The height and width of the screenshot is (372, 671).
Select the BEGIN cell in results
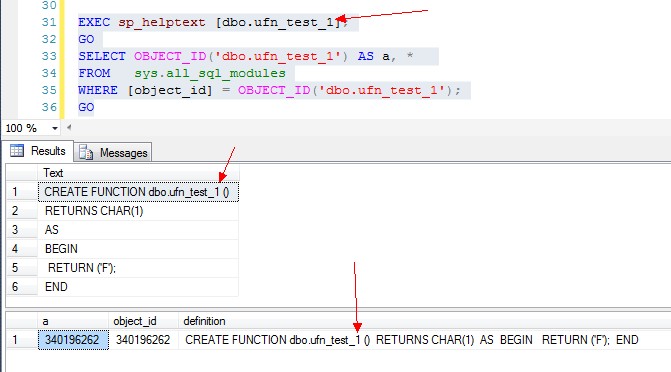pyautogui.click(x=139, y=249)
